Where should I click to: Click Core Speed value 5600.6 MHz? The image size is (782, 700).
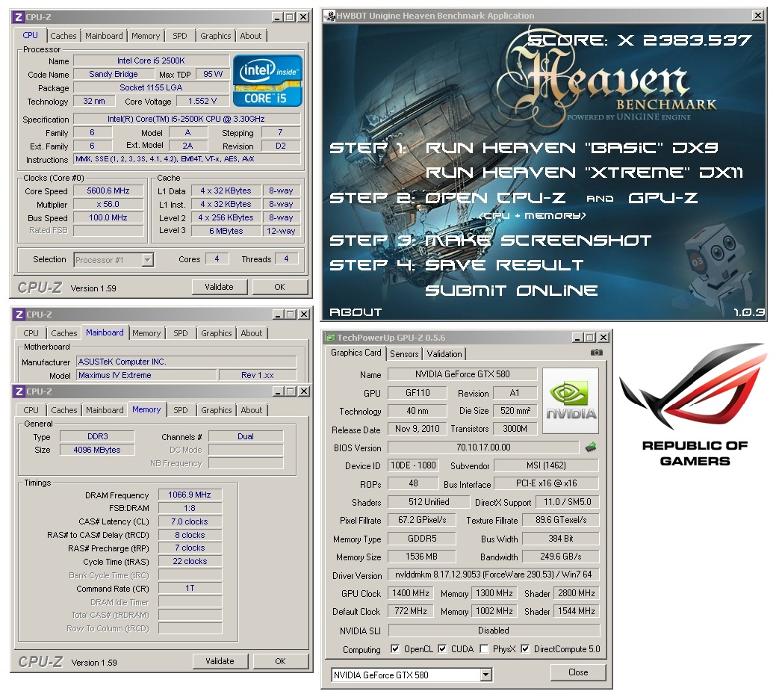[108, 191]
